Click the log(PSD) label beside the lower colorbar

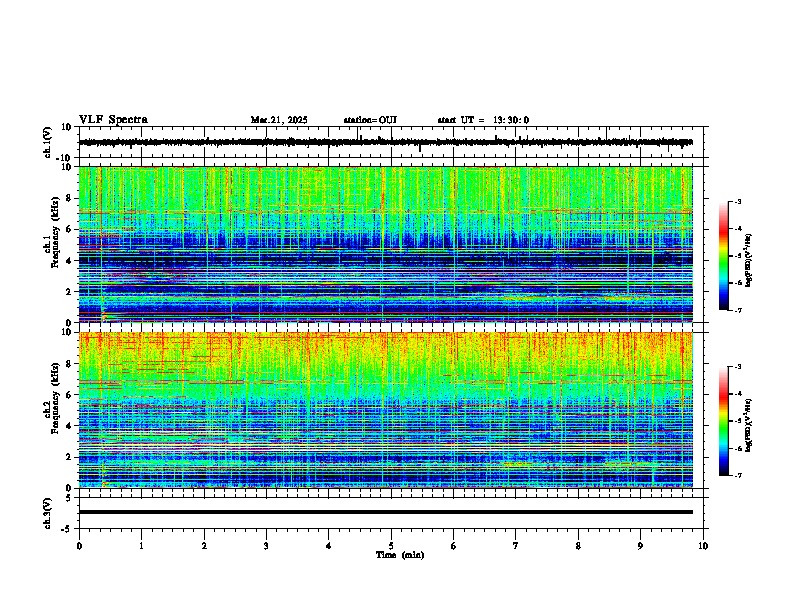(x=749, y=425)
